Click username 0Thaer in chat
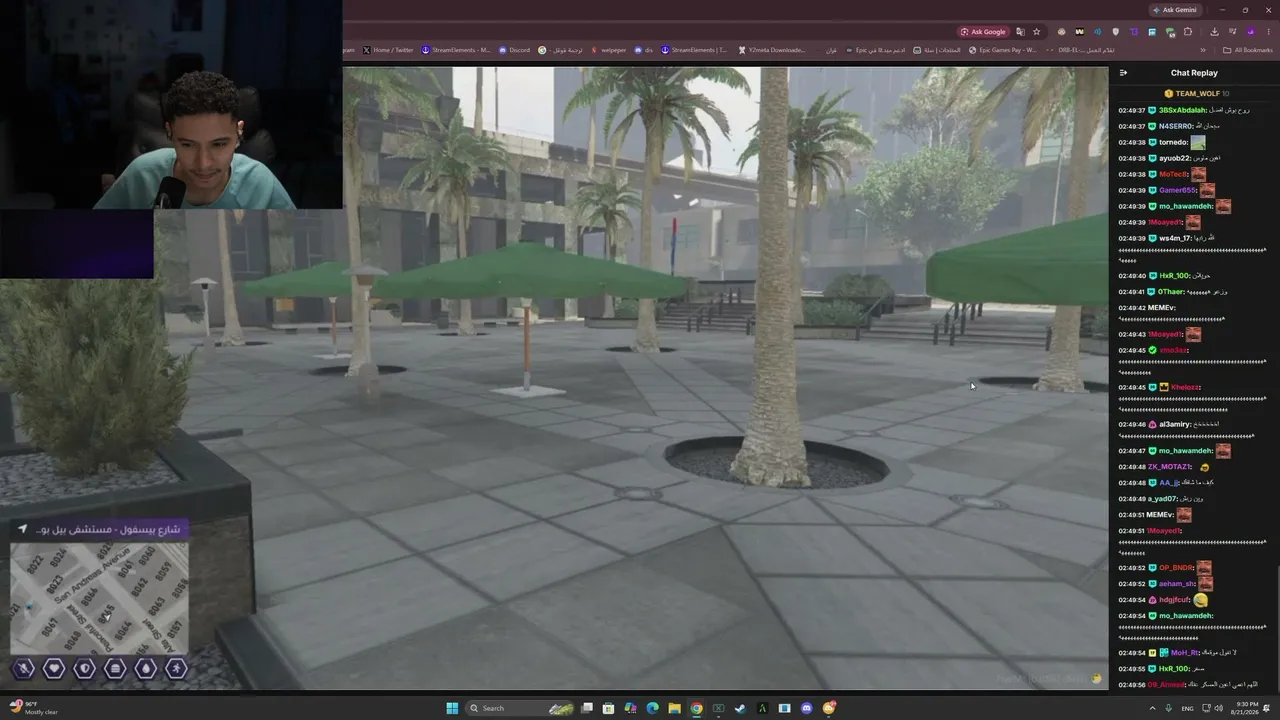Screen dimensions: 1280x720 (1171, 292)
